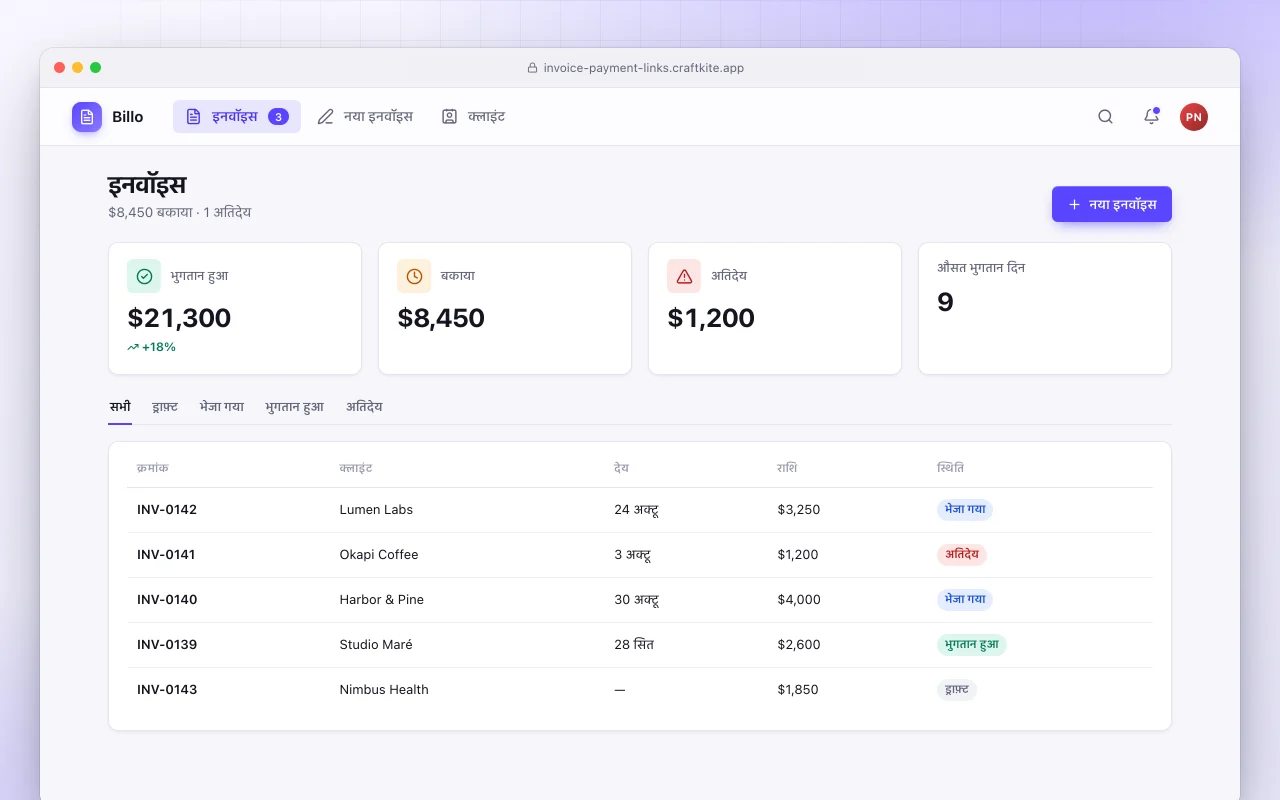The image size is (1280, 800).
Task: Open the PN user avatar
Action: click(x=1194, y=117)
